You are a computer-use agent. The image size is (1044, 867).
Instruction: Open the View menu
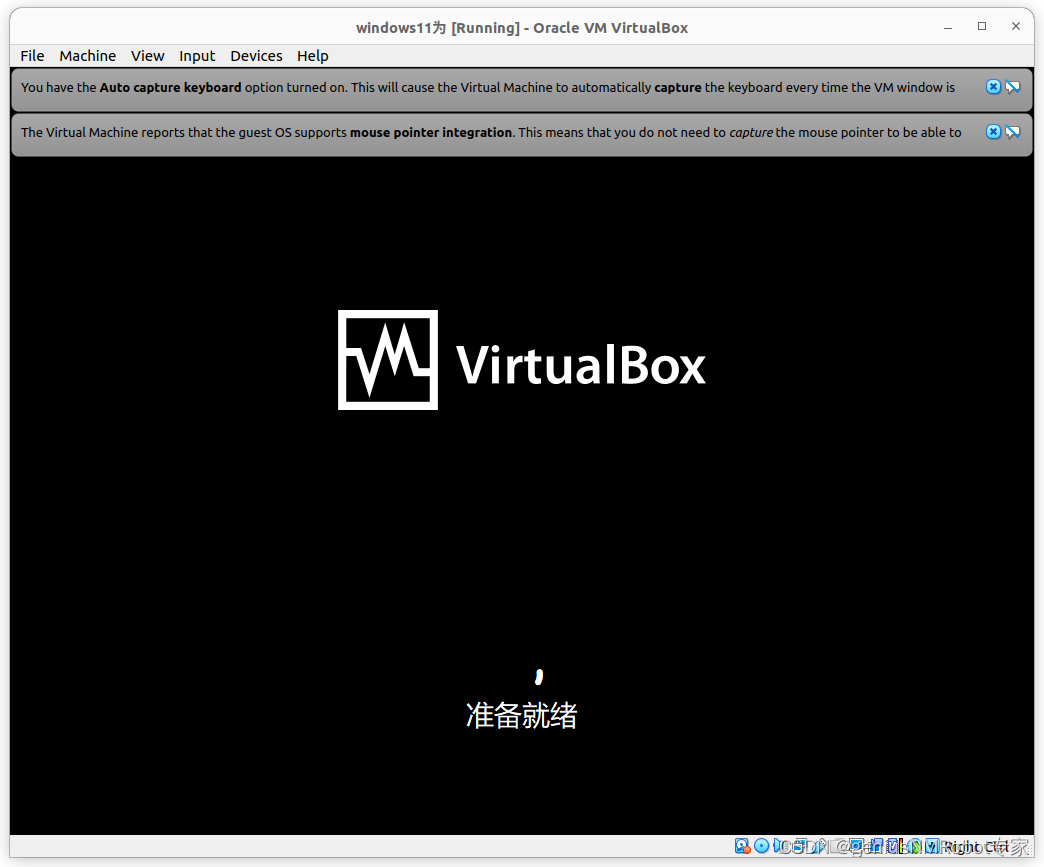147,56
